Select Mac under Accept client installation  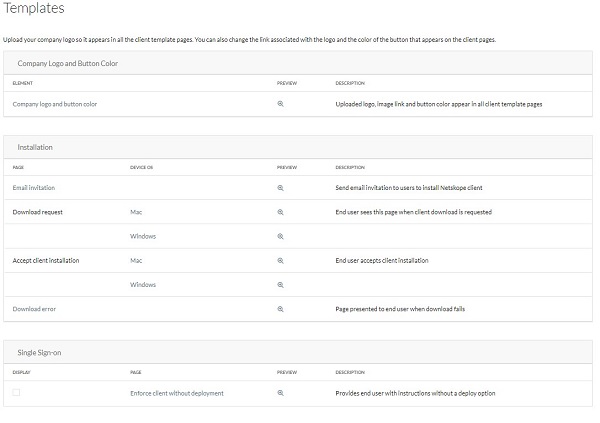137,260
